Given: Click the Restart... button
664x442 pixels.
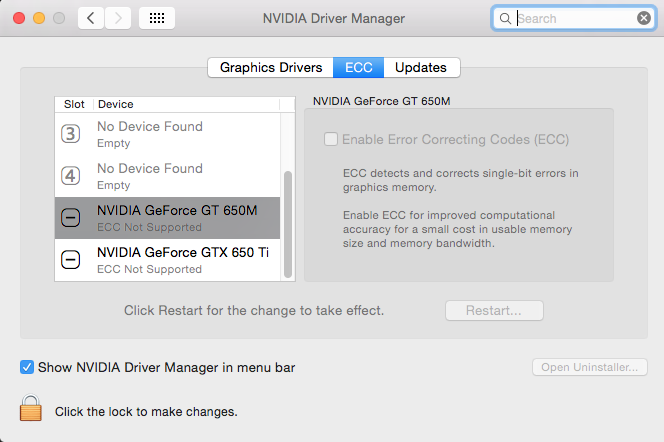Looking at the screenshot, I should click(x=494, y=310).
